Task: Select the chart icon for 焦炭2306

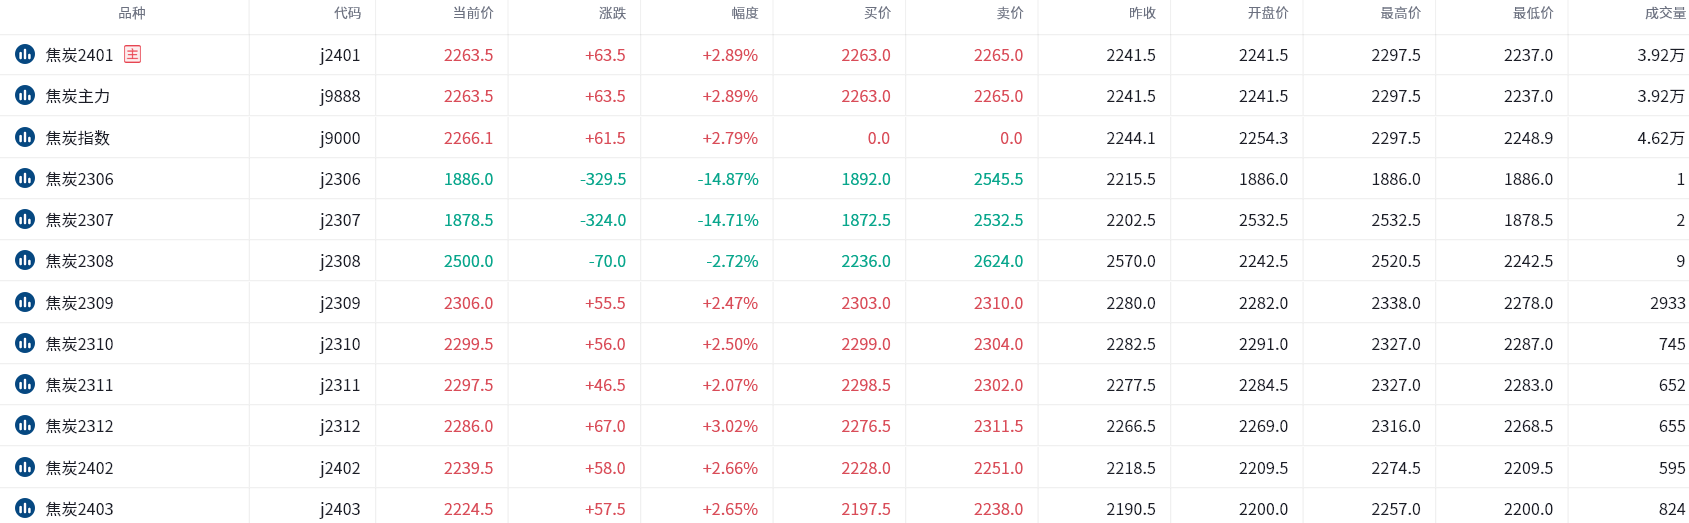Action: pos(25,178)
